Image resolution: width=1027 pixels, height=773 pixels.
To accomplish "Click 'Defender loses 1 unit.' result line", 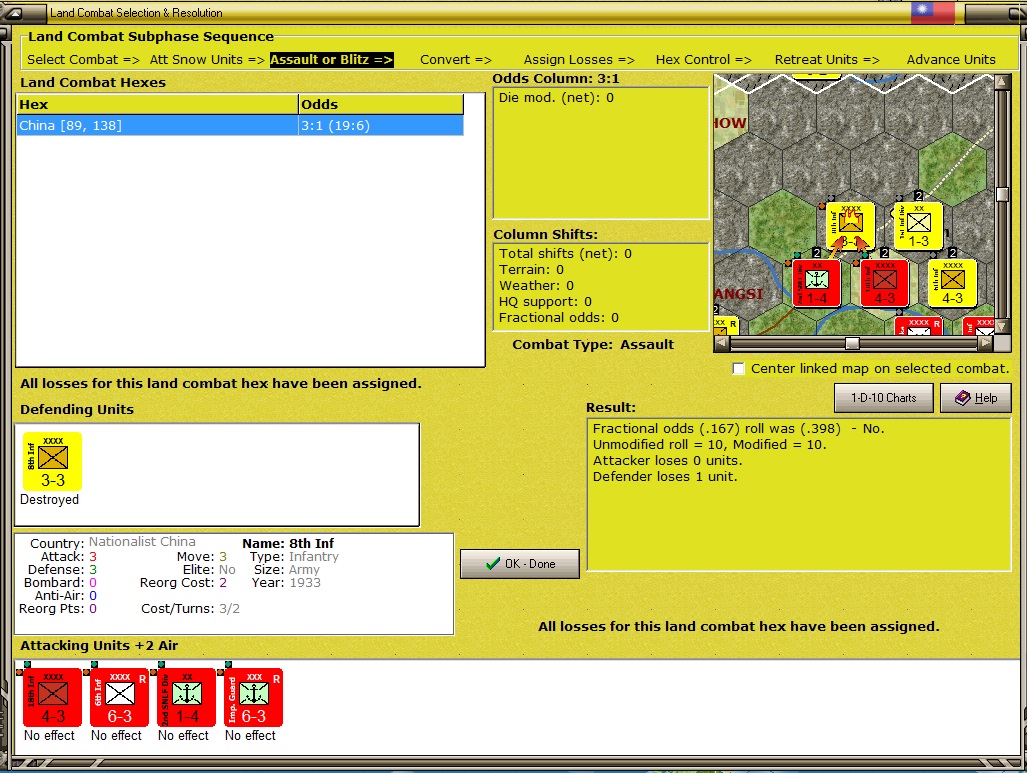I will coord(665,477).
